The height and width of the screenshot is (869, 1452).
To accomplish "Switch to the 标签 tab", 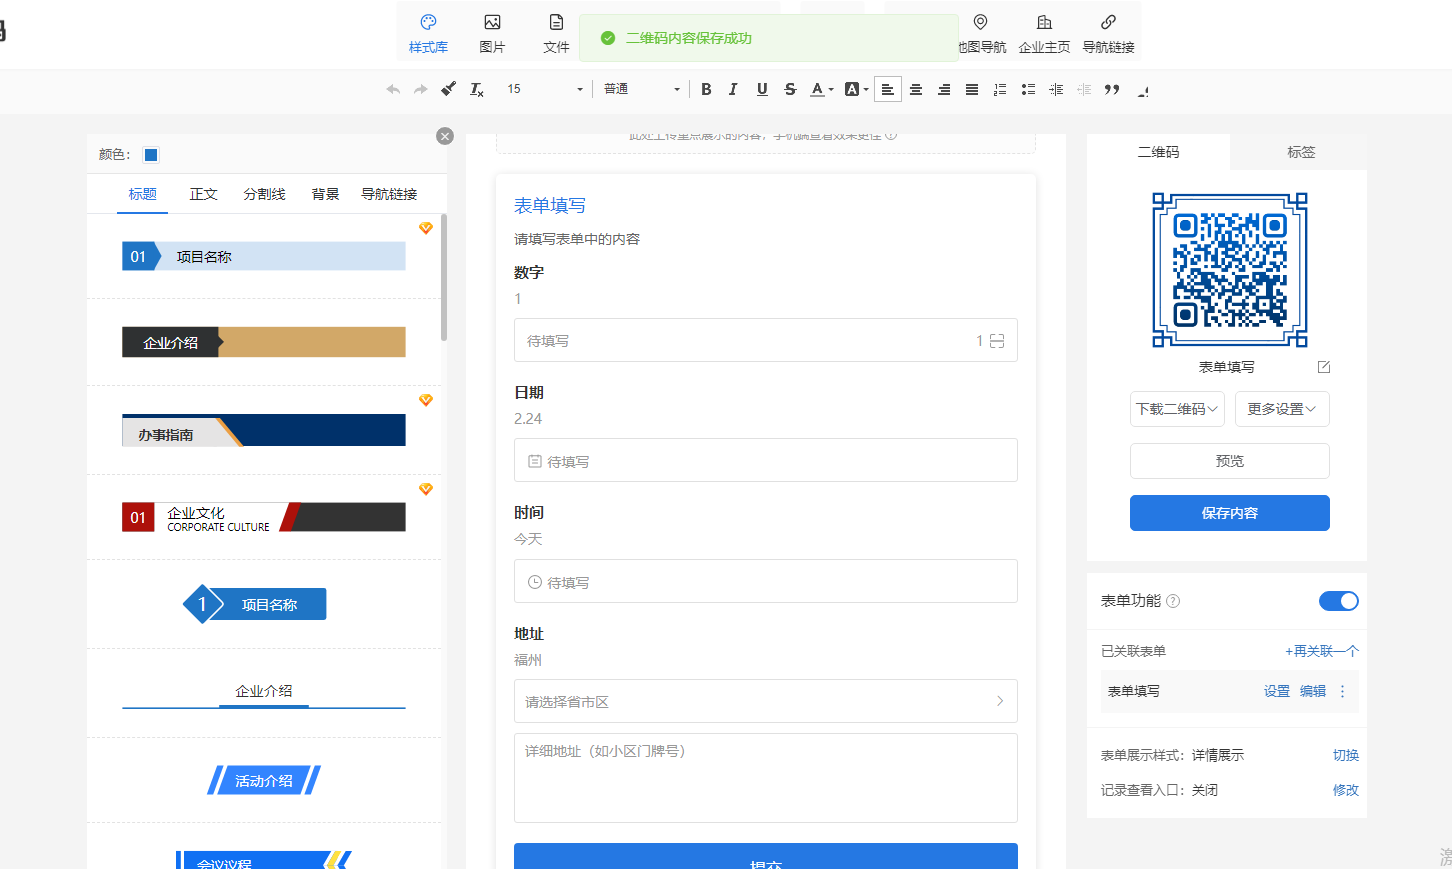I will (1300, 152).
